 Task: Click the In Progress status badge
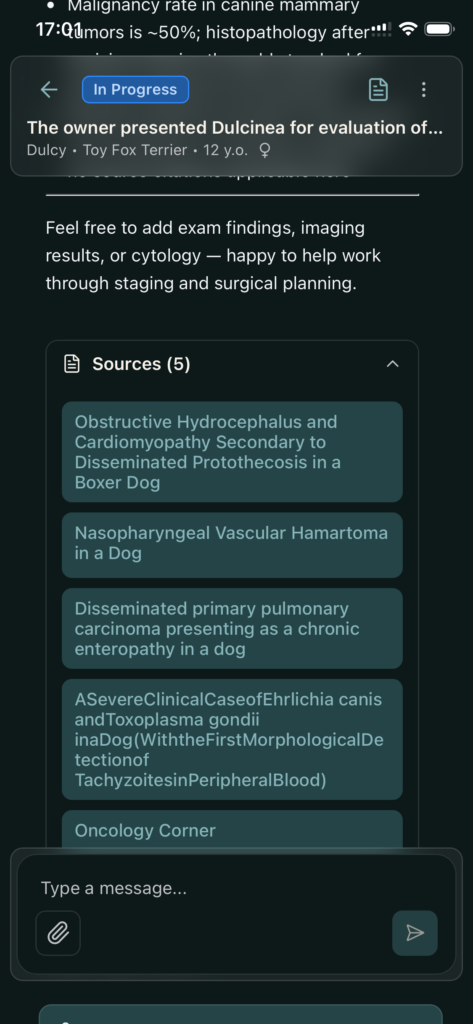[135, 89]
